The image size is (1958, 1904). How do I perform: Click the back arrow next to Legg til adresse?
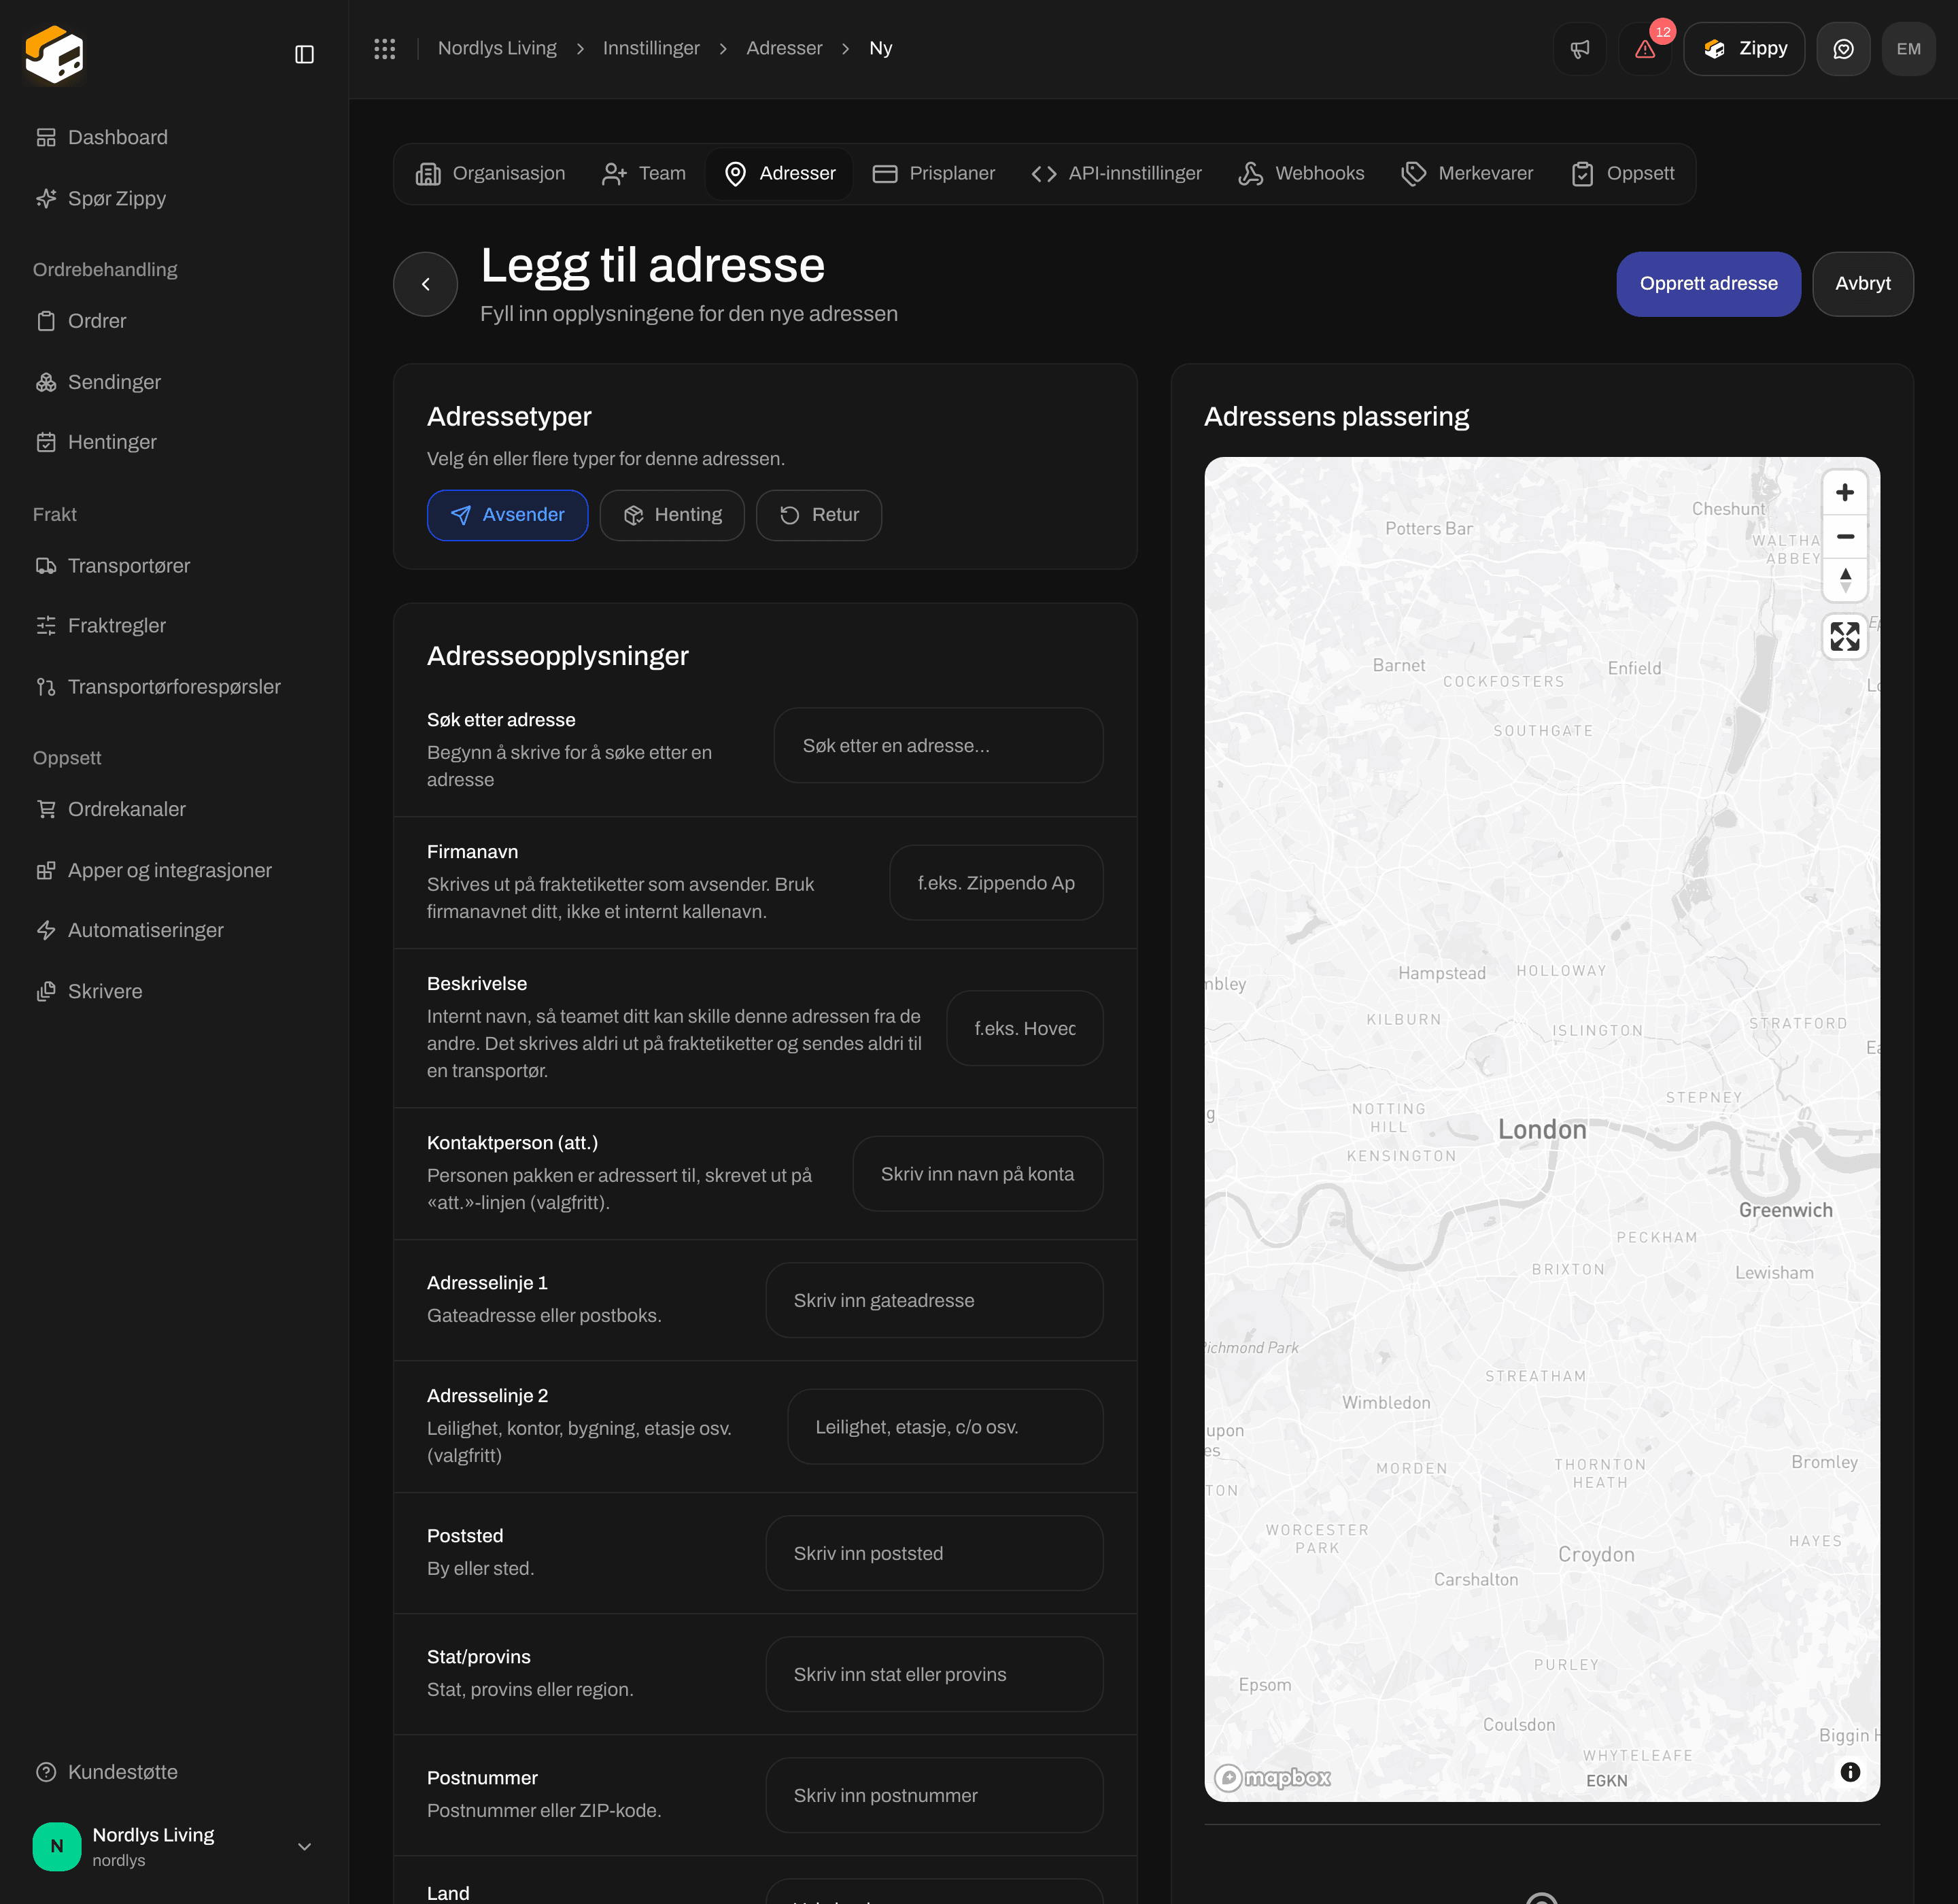point(425,284)
